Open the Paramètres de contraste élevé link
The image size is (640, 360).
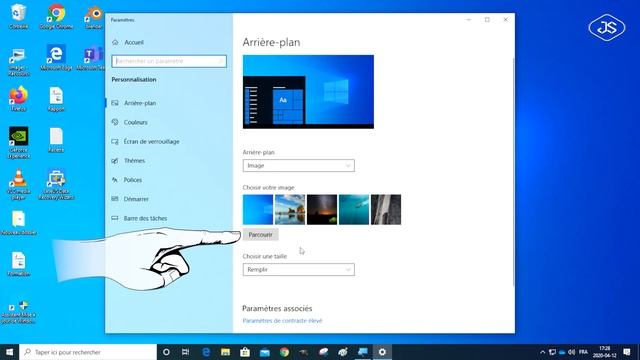click(282, 321)
